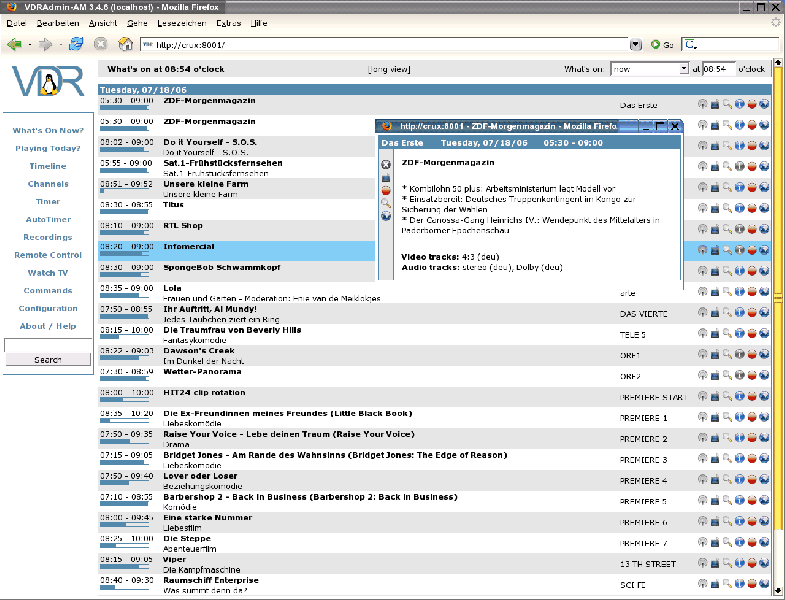The image size is (785, 600).
Task: Open the Back button history dropdown arrow
Action: click(28, 44)
